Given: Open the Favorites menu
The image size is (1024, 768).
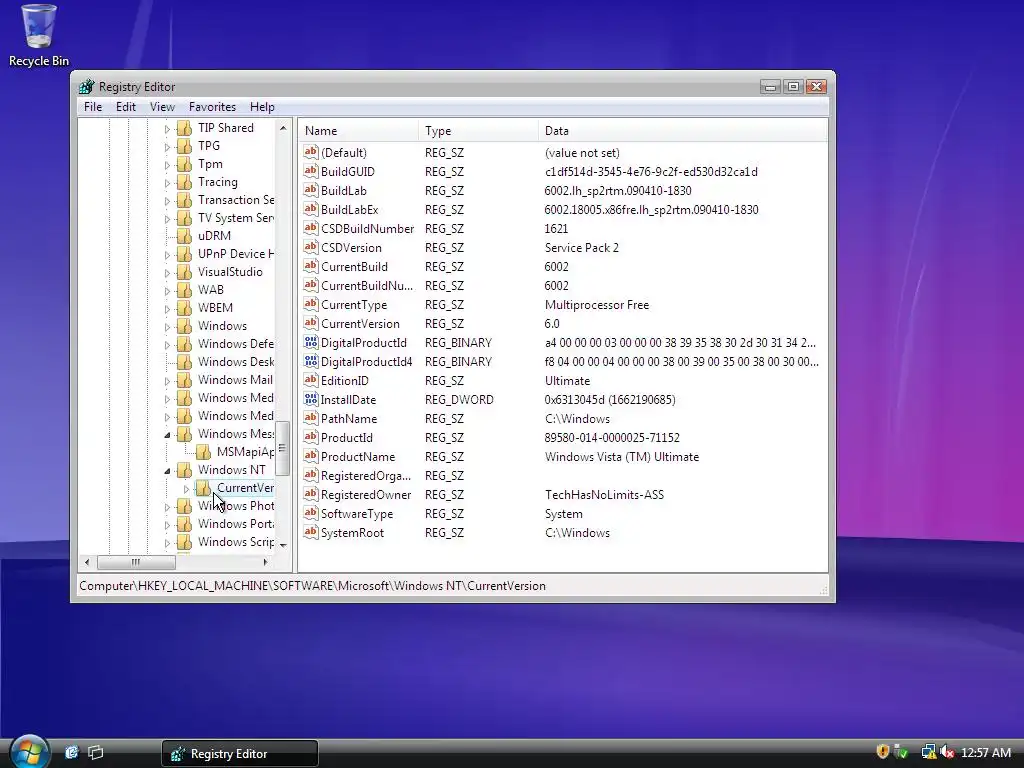Looking at the screenshot, I should (212, 106).
